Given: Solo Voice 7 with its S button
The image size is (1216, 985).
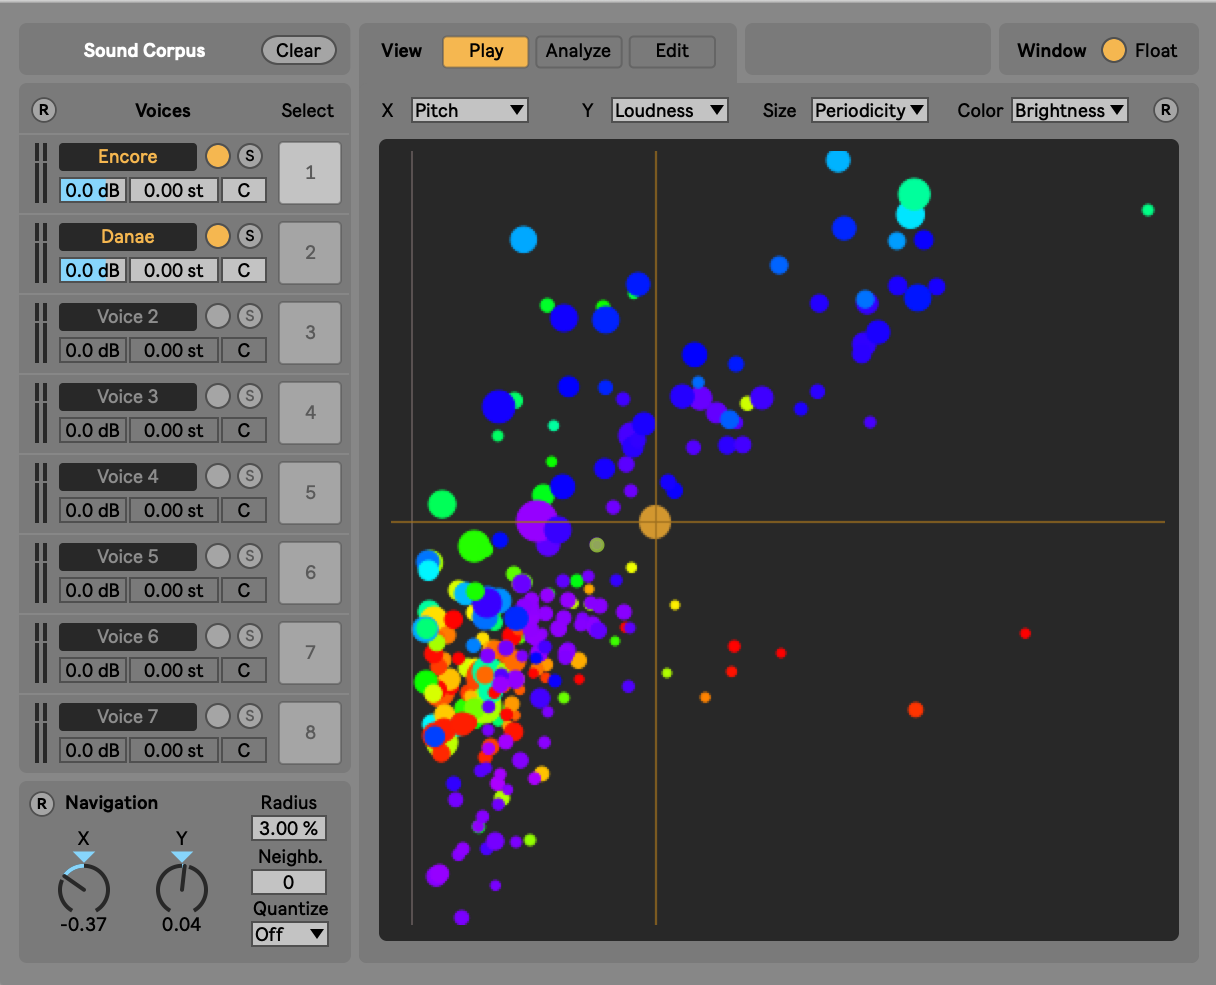Looking at the screenshot, I should click(x=250, y=716).
